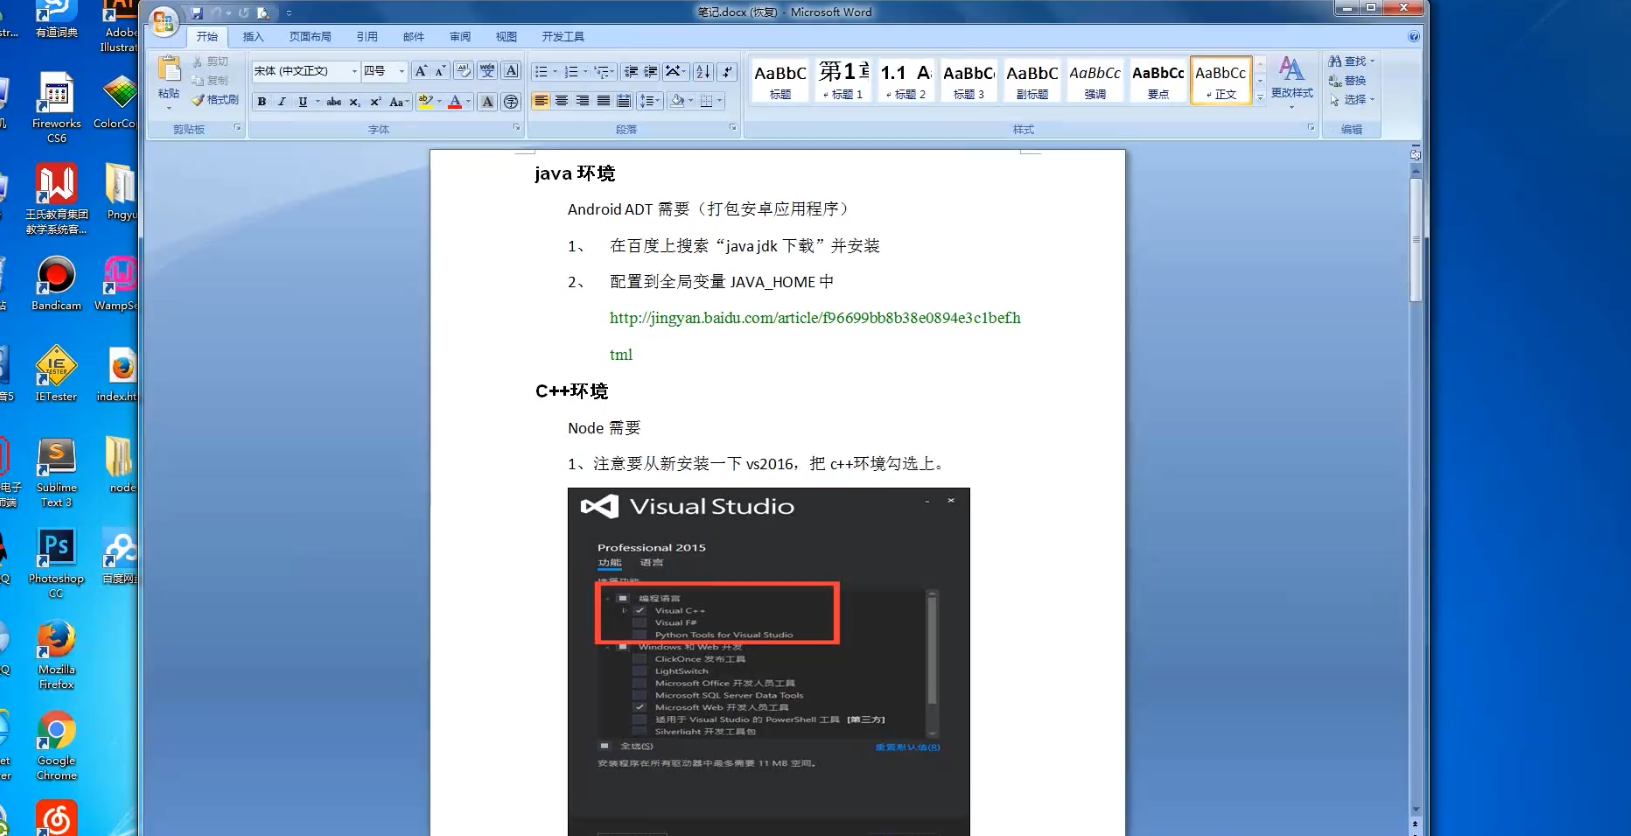Click the vertical scrollbar thumb
The width and height of the screenshot is (1631, 836).
1415,240
